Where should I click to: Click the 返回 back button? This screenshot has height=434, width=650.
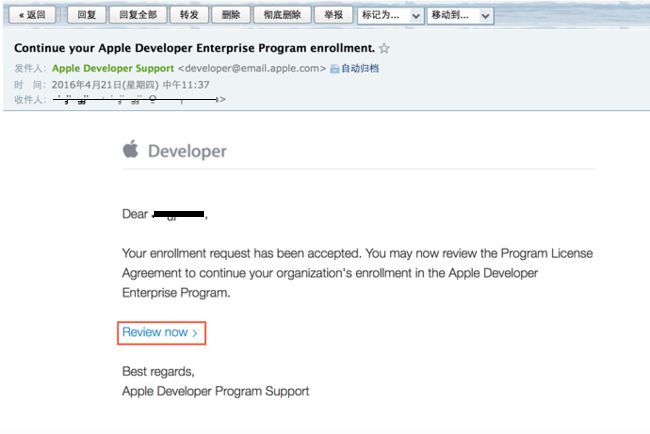[x=32, y=15]
